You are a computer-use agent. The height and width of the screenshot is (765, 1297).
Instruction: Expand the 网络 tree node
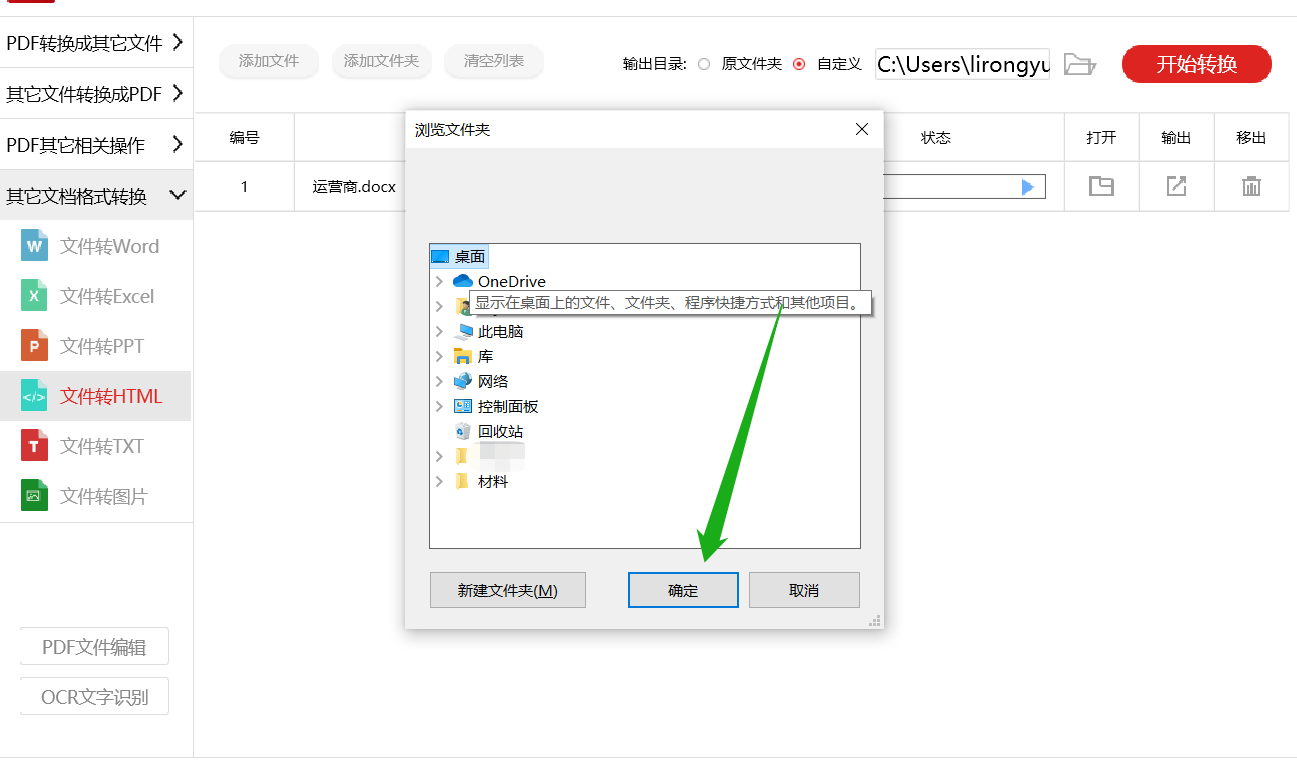click(x=440, y=380)
